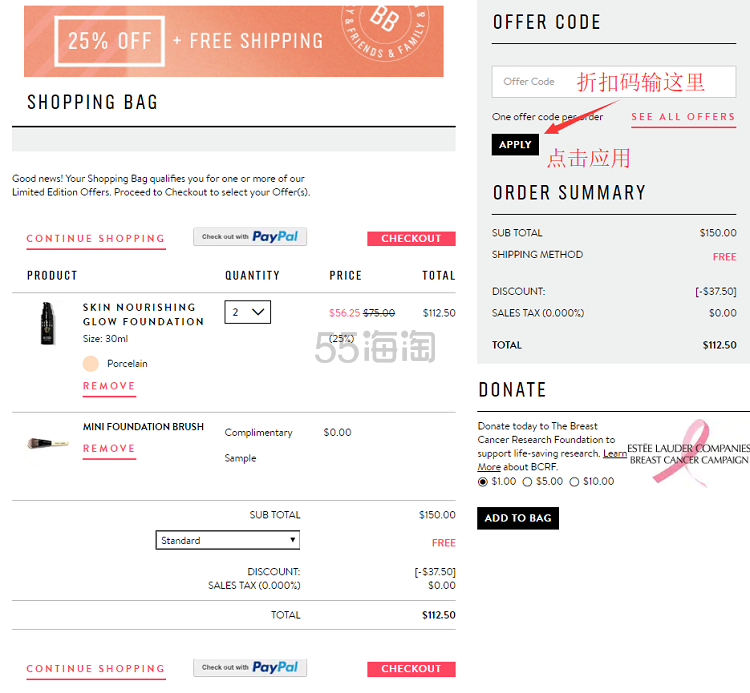
Task: Open the See All Offers link
Action: (683, 117)
